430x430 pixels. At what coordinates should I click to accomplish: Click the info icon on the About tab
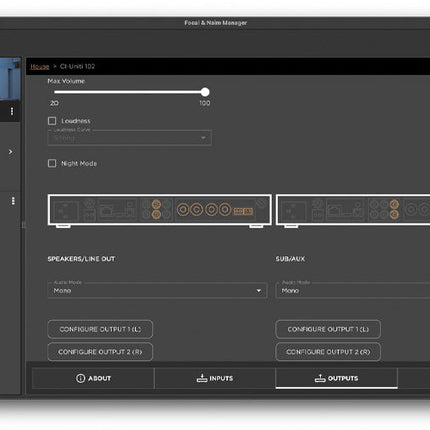click(x=80, y=378)
